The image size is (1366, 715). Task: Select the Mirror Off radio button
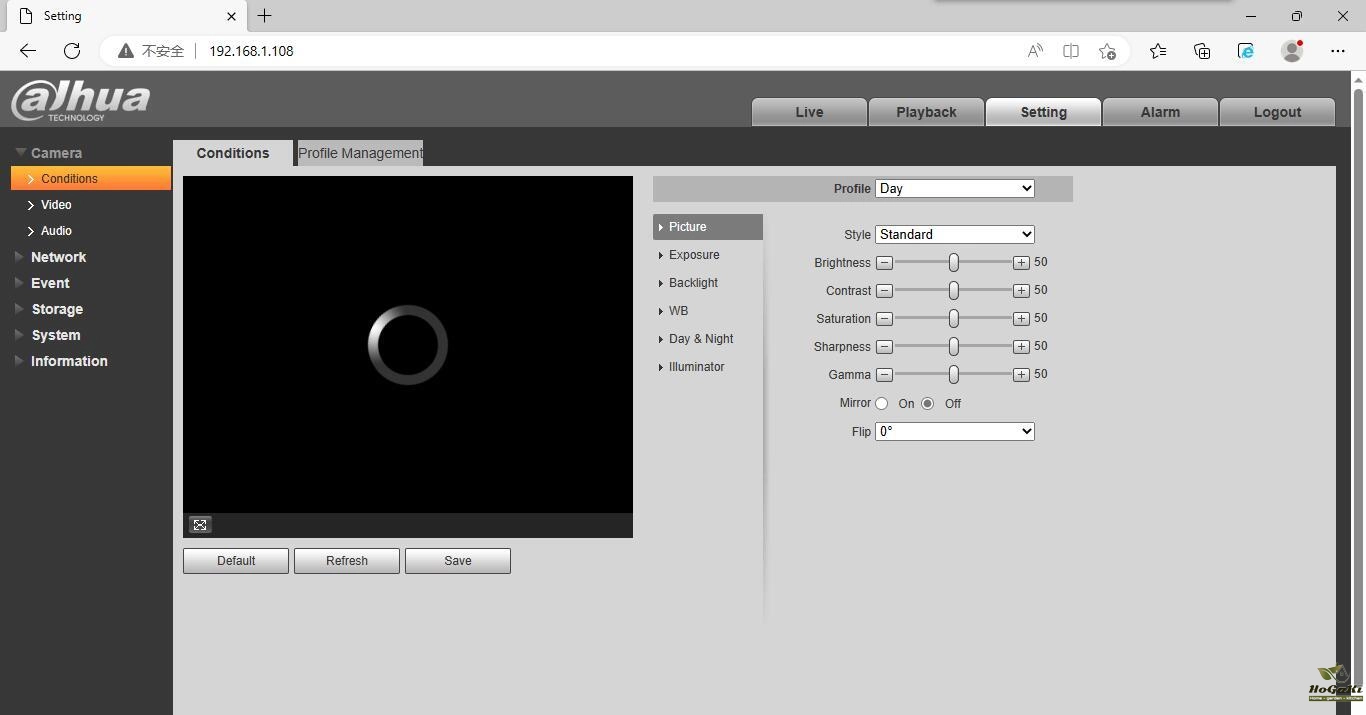(928, 404)
